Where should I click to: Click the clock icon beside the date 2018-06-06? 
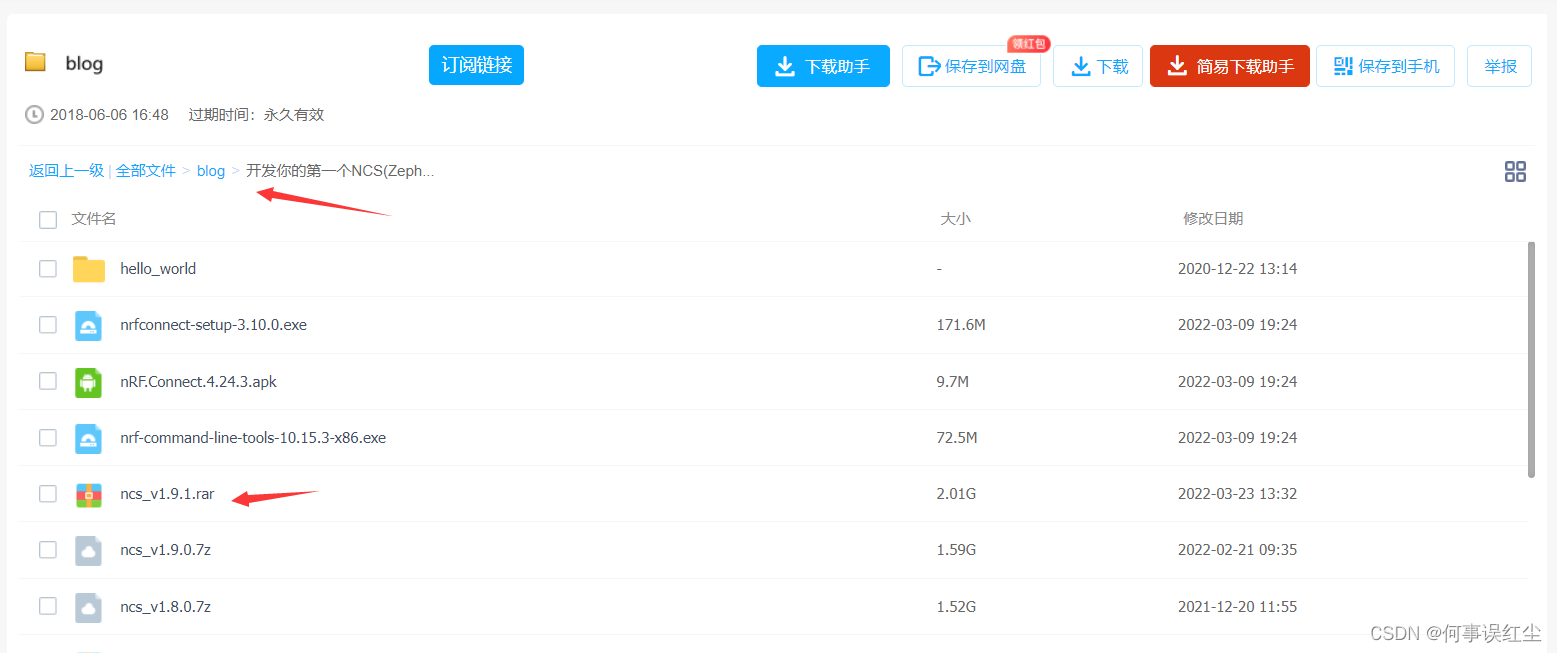[x=34, y=115]
